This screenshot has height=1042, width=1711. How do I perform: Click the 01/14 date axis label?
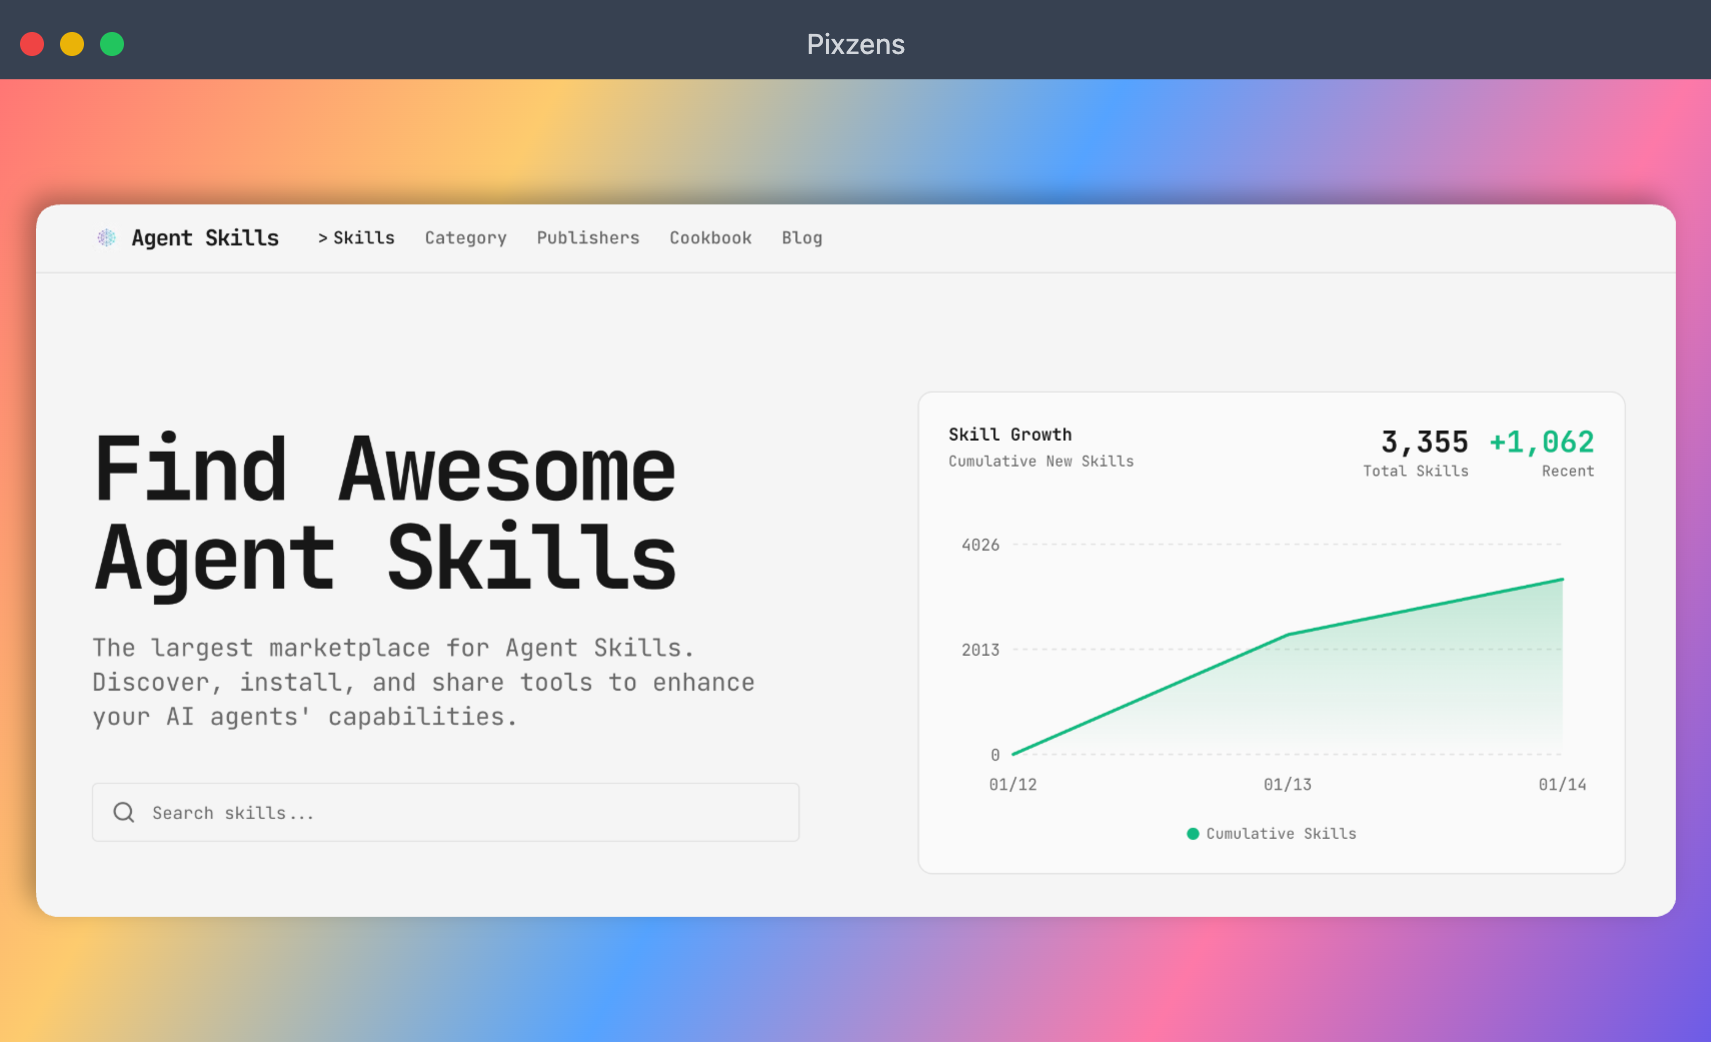tap(1562, 784)
